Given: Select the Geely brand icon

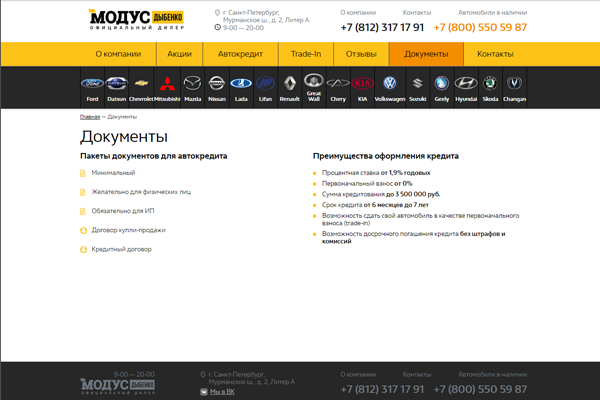Looking at the screenshot, I should pyautogui.click(x=441, y=85).
